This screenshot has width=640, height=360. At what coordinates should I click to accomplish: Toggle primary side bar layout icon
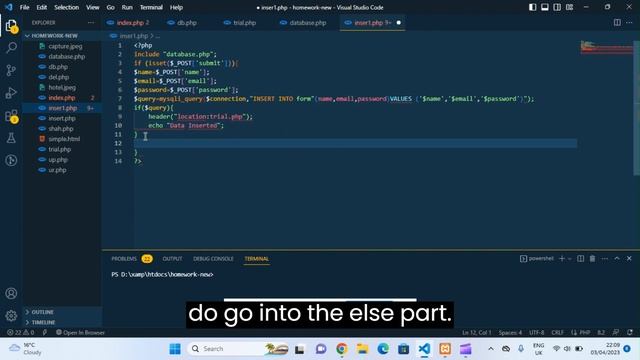point(533,7)
